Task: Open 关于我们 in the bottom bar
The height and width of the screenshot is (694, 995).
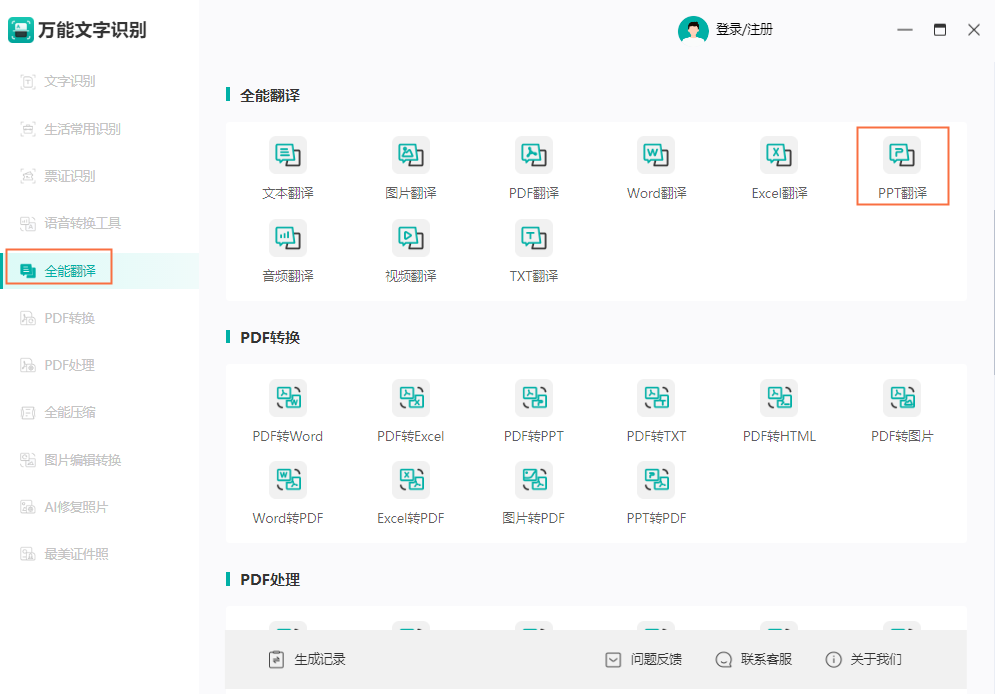Action: pyautogui.click(x=864, y=659)
